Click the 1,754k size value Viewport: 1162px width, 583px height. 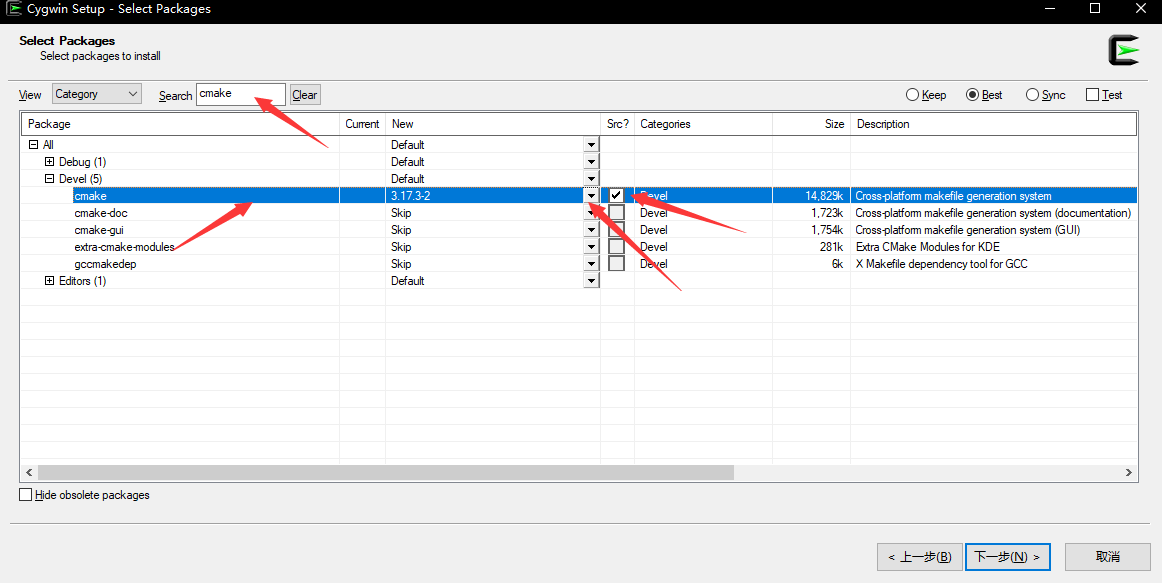[827, 230]
